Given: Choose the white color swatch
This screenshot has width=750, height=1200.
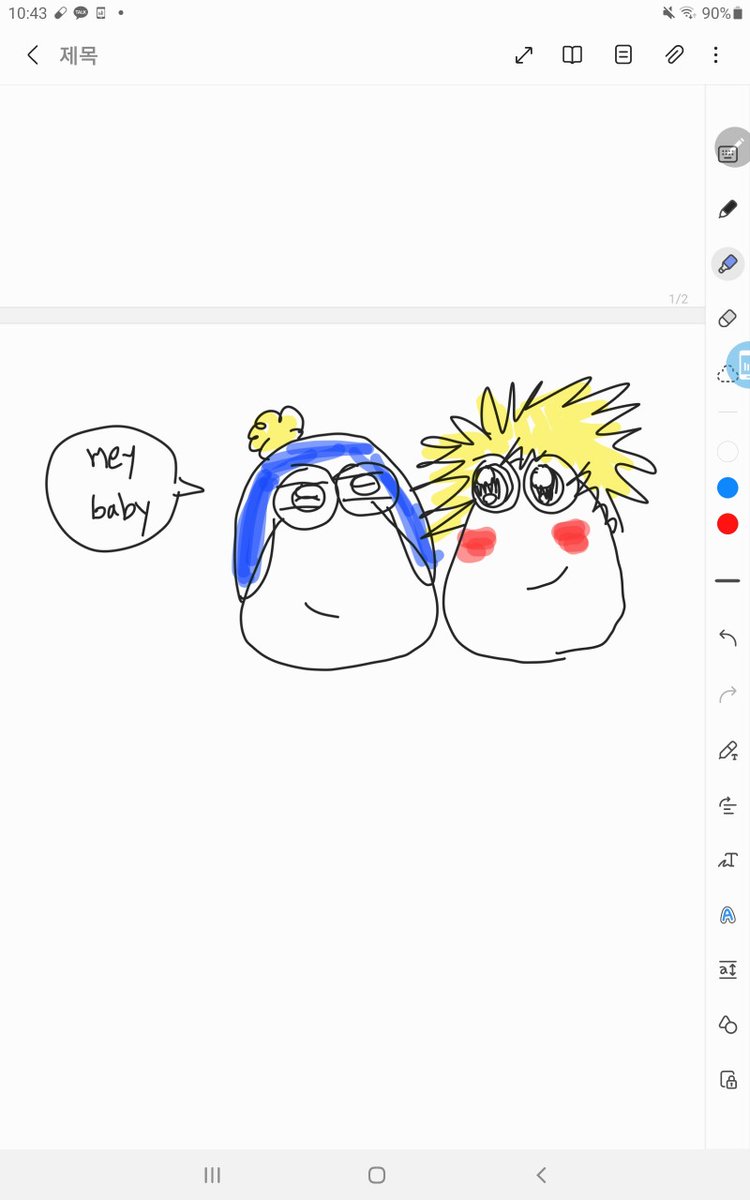Looking at the screenshot, I should pos(728,452).
